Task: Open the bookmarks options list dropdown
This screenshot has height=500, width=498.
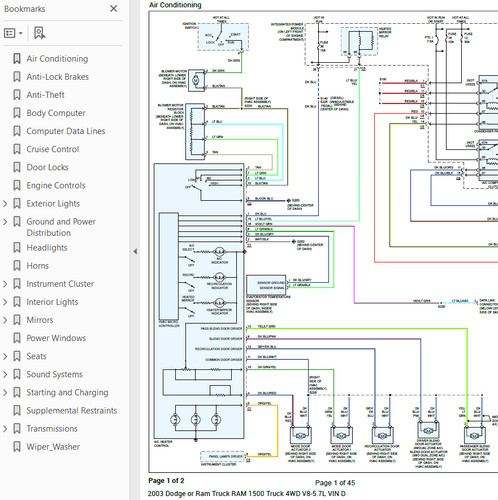Action: (13, 33)
